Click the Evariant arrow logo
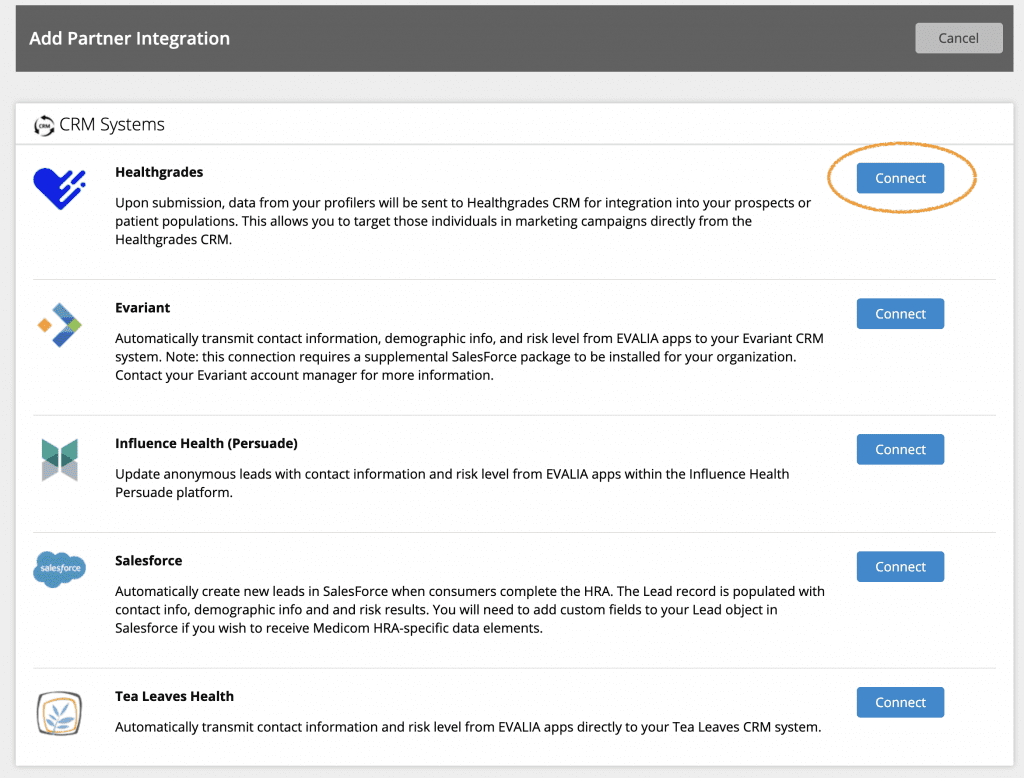 tap(59, 325)
